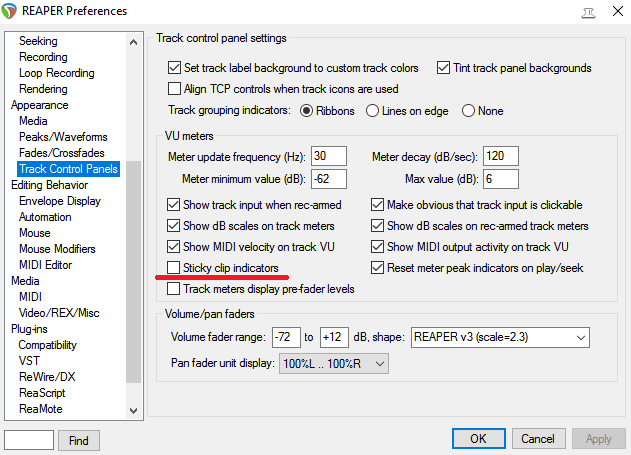Open the fader shape dropdown

(499, 337)
